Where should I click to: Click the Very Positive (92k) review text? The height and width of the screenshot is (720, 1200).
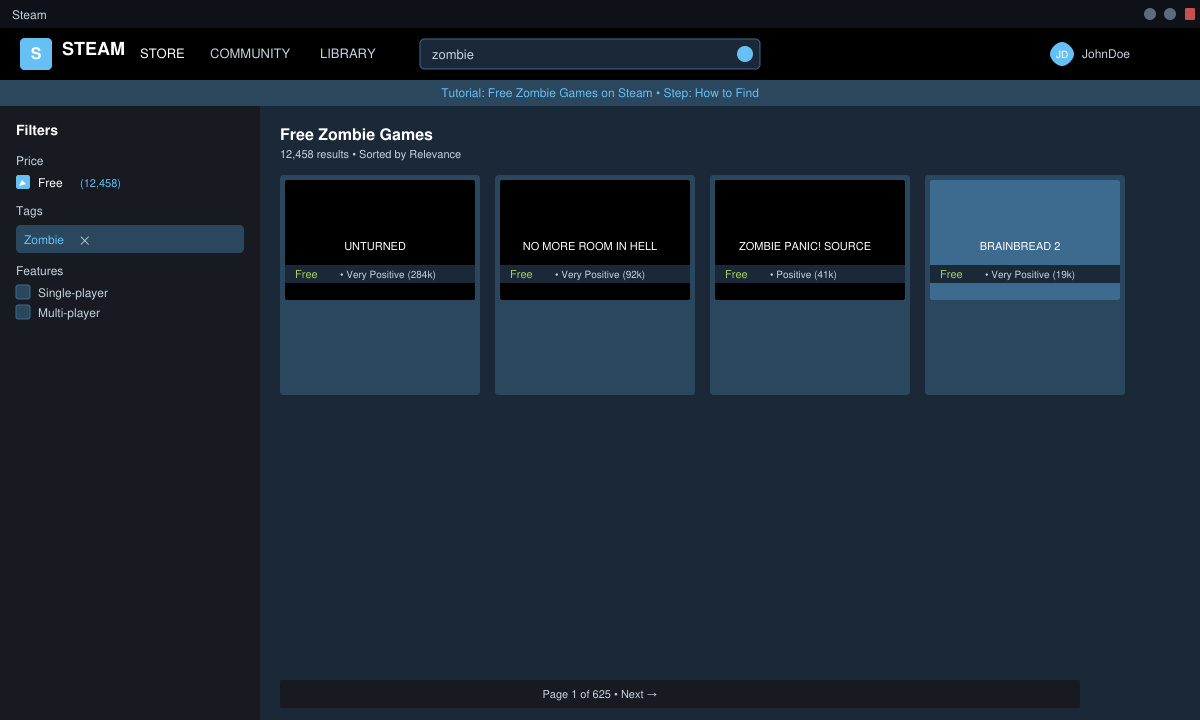[x=600, y=274]
